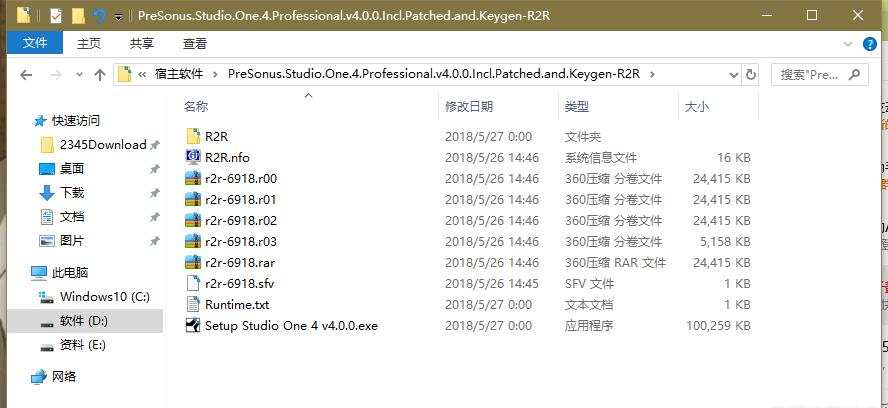
Task: Unpin 文档 via its pin icon
Action: [154, 217]
